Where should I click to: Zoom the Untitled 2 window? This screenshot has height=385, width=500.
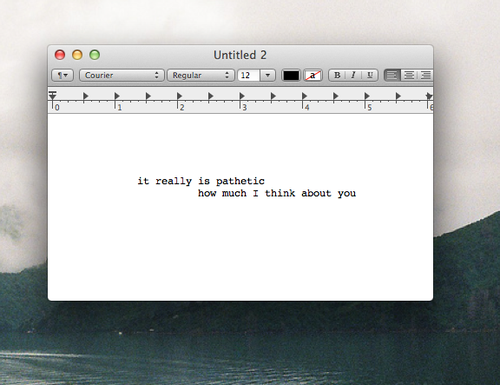point(95,55)
